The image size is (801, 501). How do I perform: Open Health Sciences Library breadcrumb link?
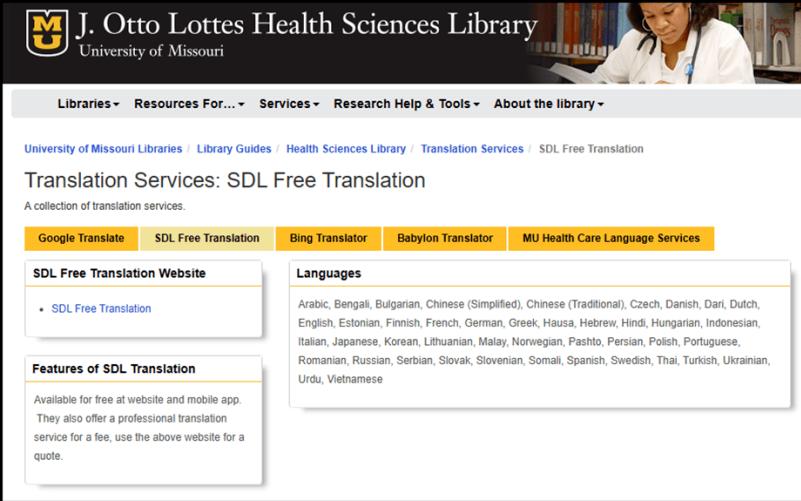tap(346, 149)
